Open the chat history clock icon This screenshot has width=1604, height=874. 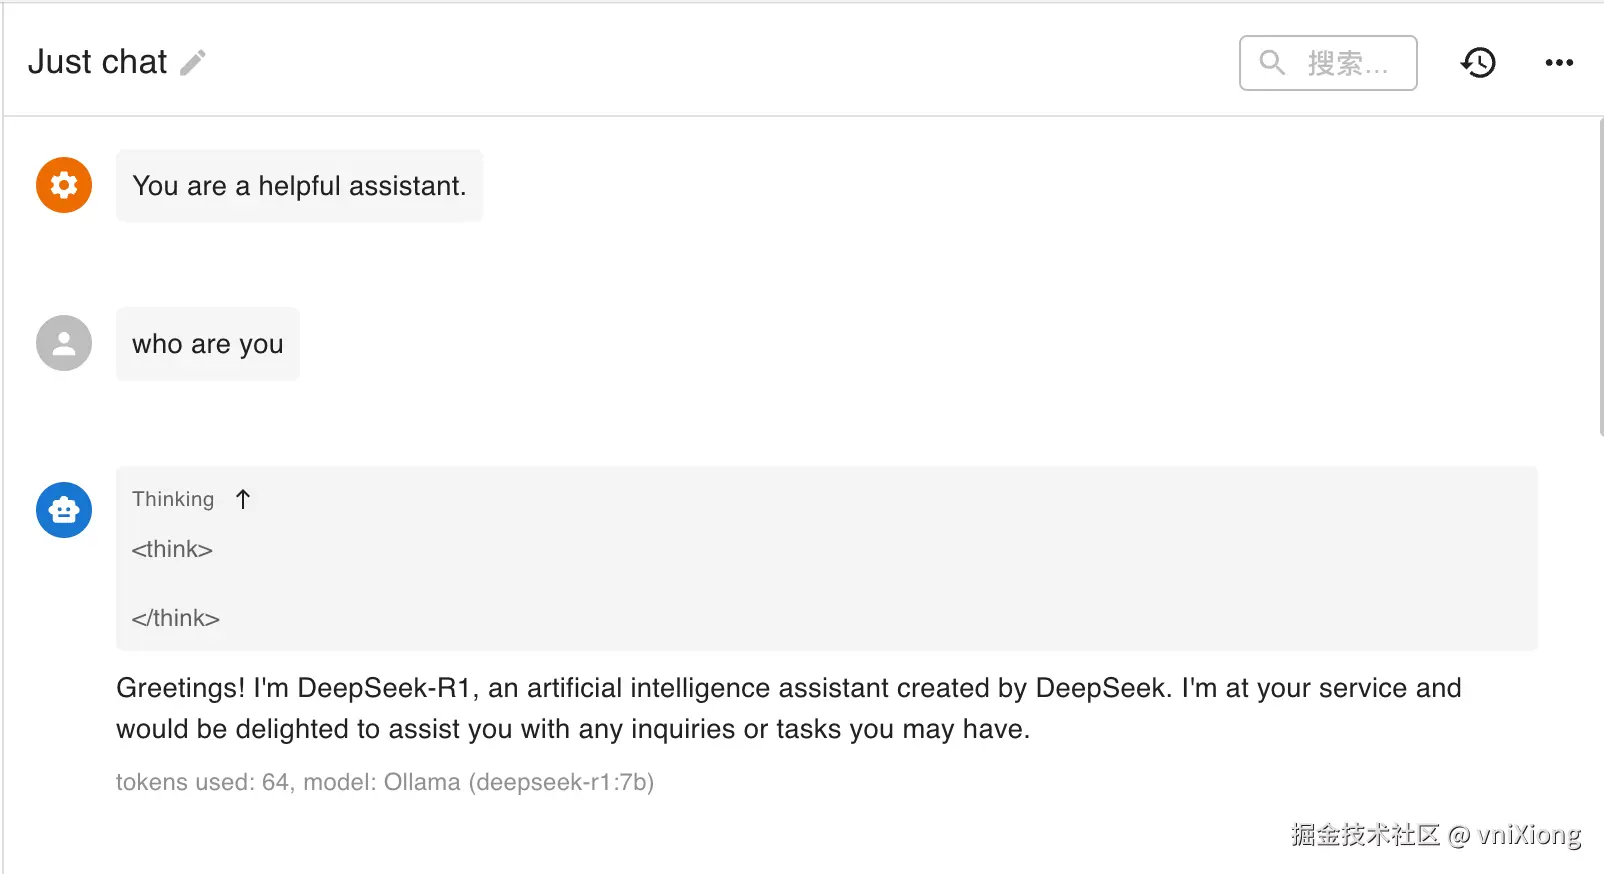tap(1478, 63)
